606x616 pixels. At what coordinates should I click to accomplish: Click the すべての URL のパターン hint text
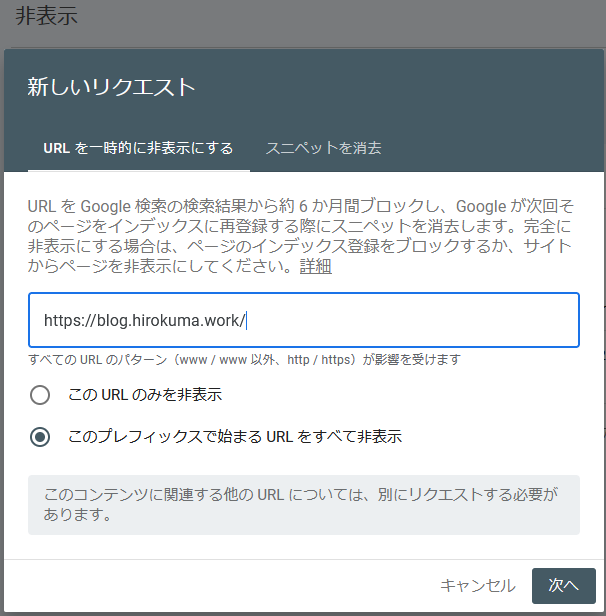pos(244,359)
